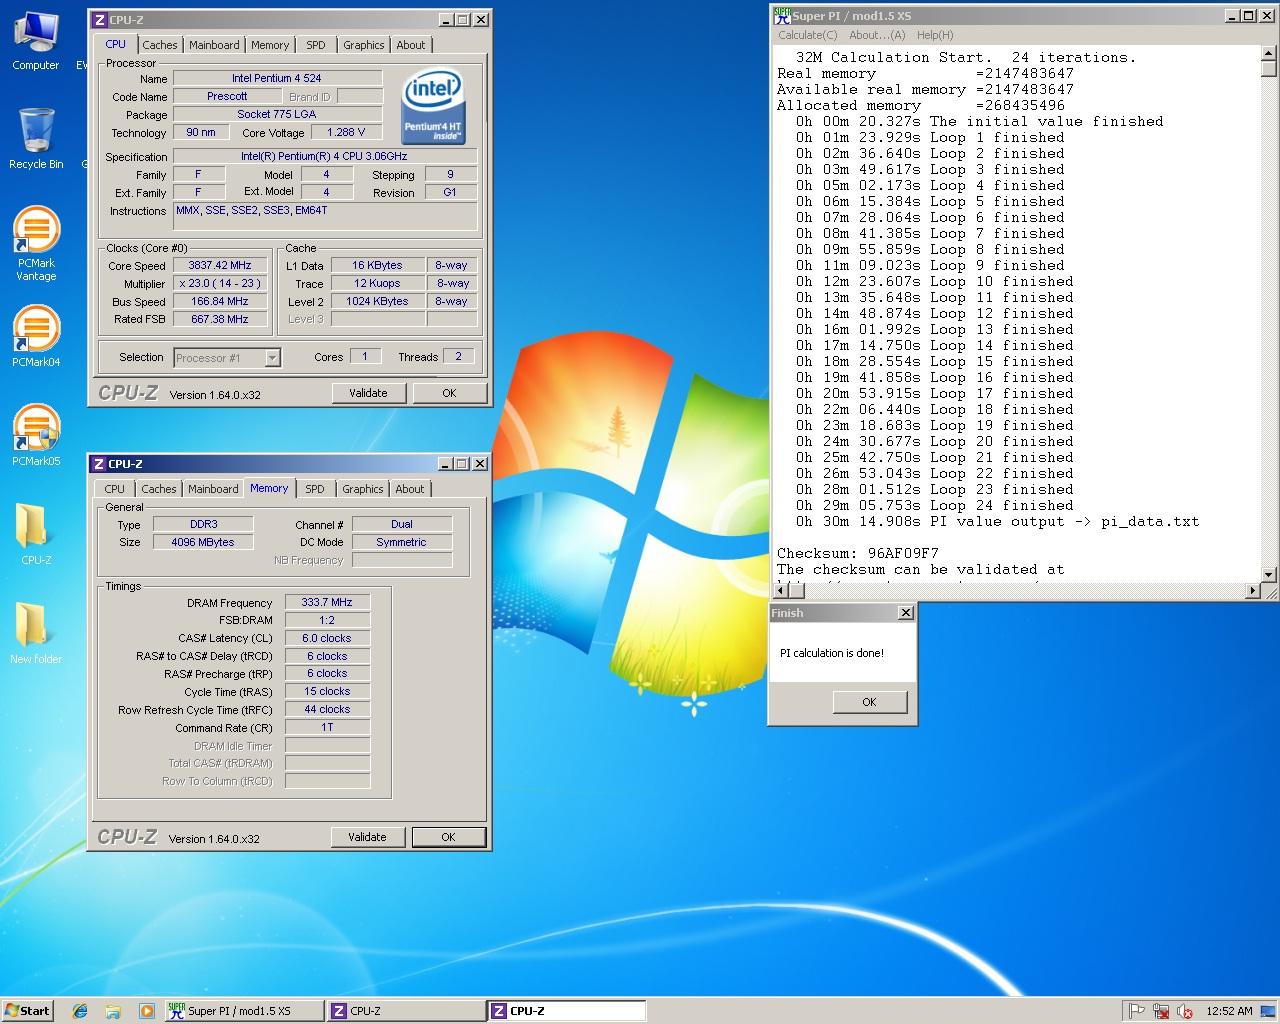Click the Intel Pentium 4 HT logo
The height and width of the screenshot is (1024, 1280).
tap(432, 106)
